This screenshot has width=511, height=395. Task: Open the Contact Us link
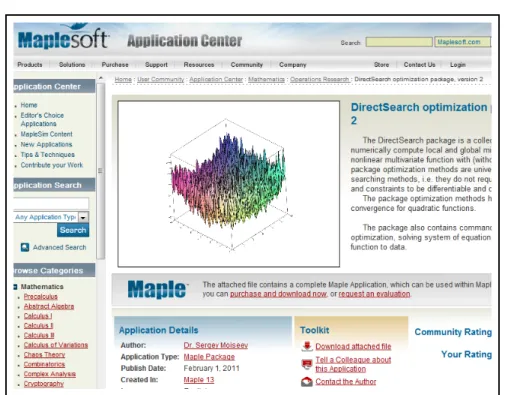coord(419,65)
